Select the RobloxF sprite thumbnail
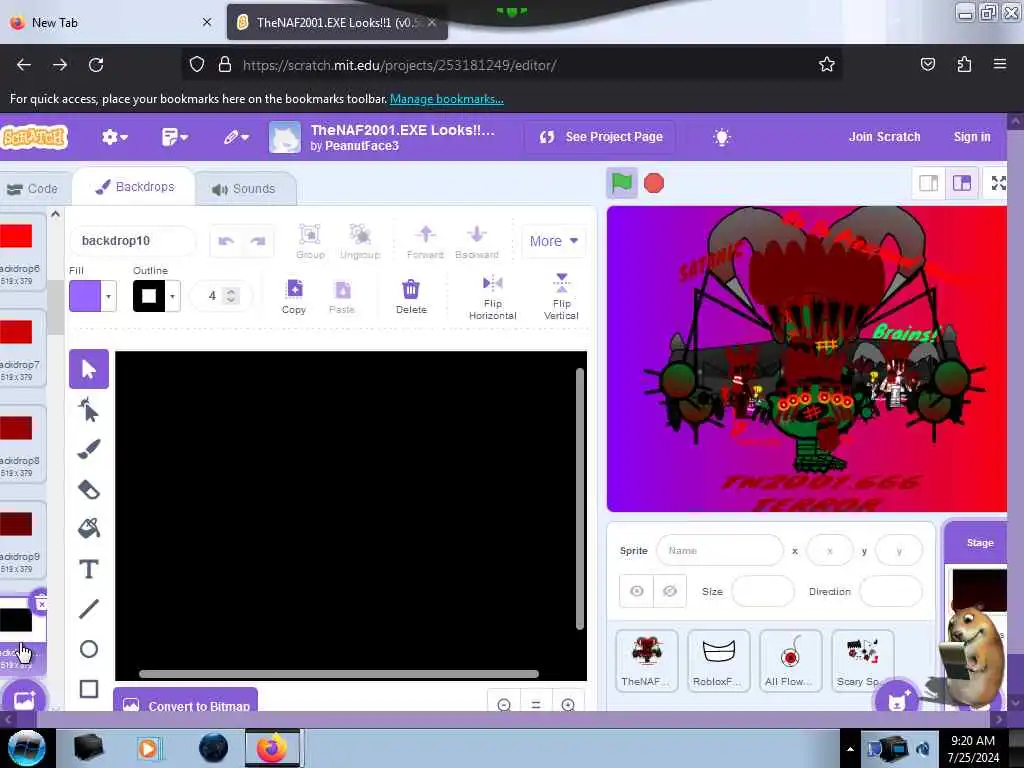The width and height of the screenshot is (1024, 768). coord(718,660)
